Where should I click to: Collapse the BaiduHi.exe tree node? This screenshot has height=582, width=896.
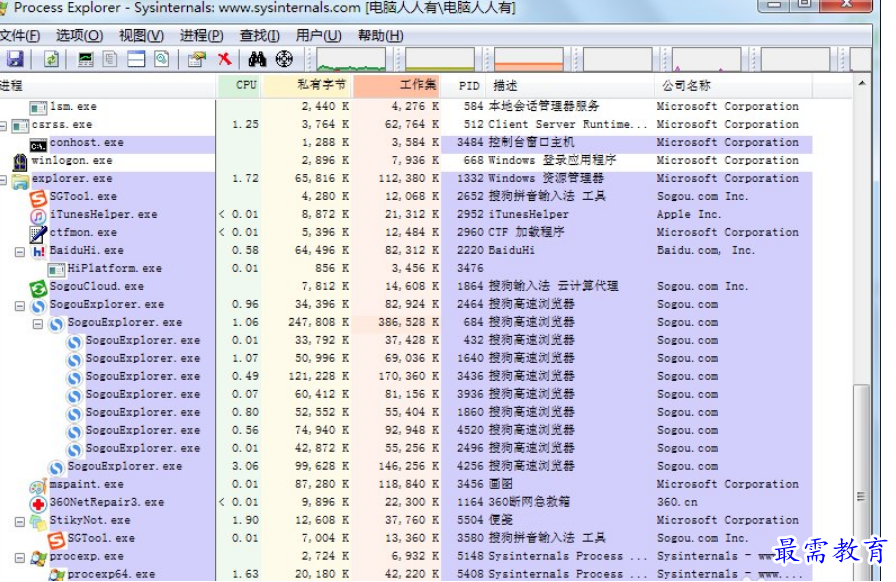[20, 252]
